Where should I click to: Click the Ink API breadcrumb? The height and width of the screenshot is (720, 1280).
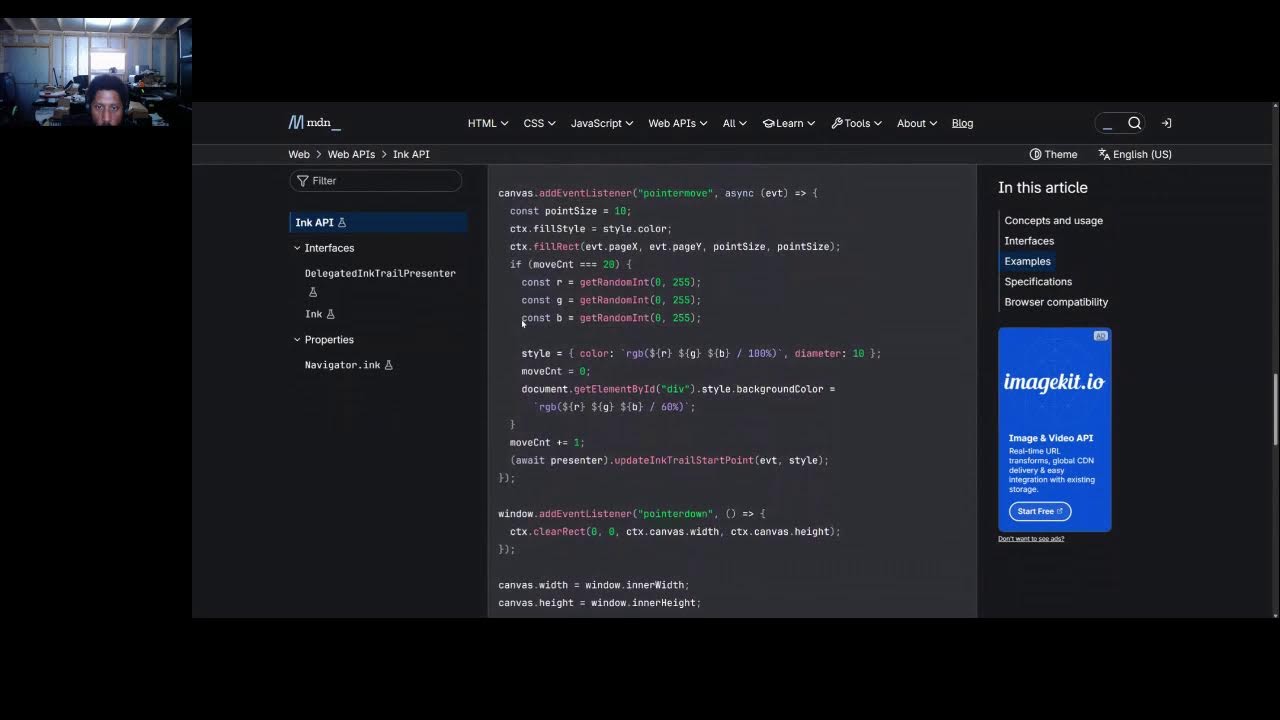point(411,154)
